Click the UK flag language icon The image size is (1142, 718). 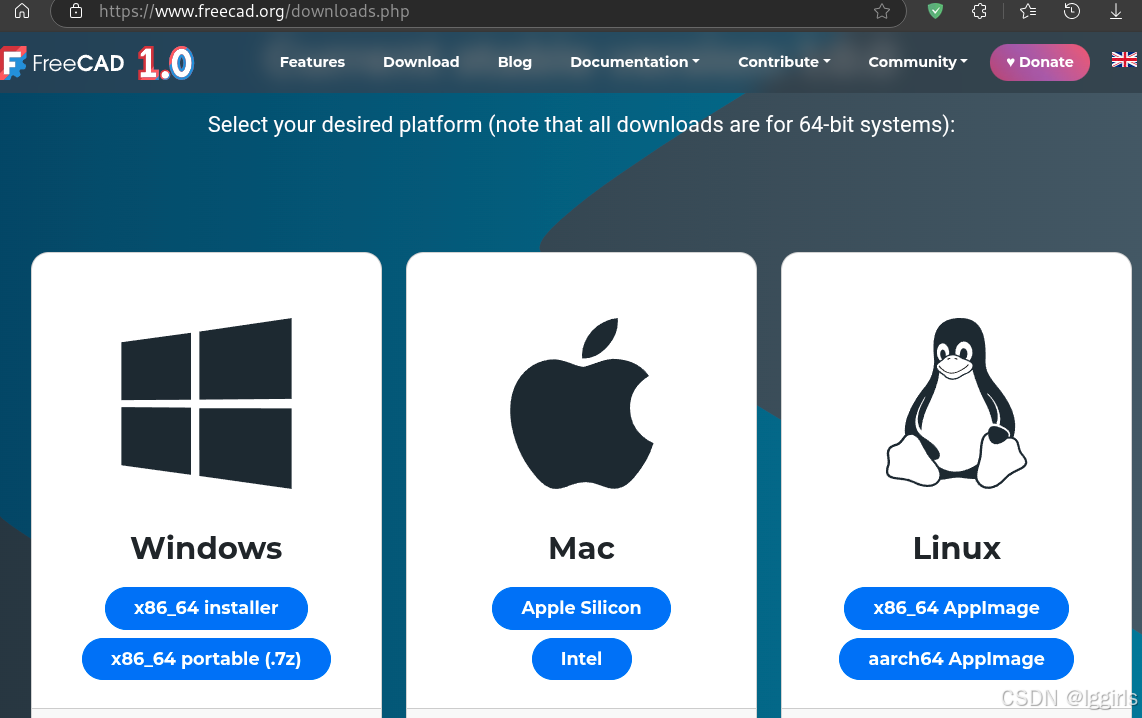click(x=1124, y=60)
